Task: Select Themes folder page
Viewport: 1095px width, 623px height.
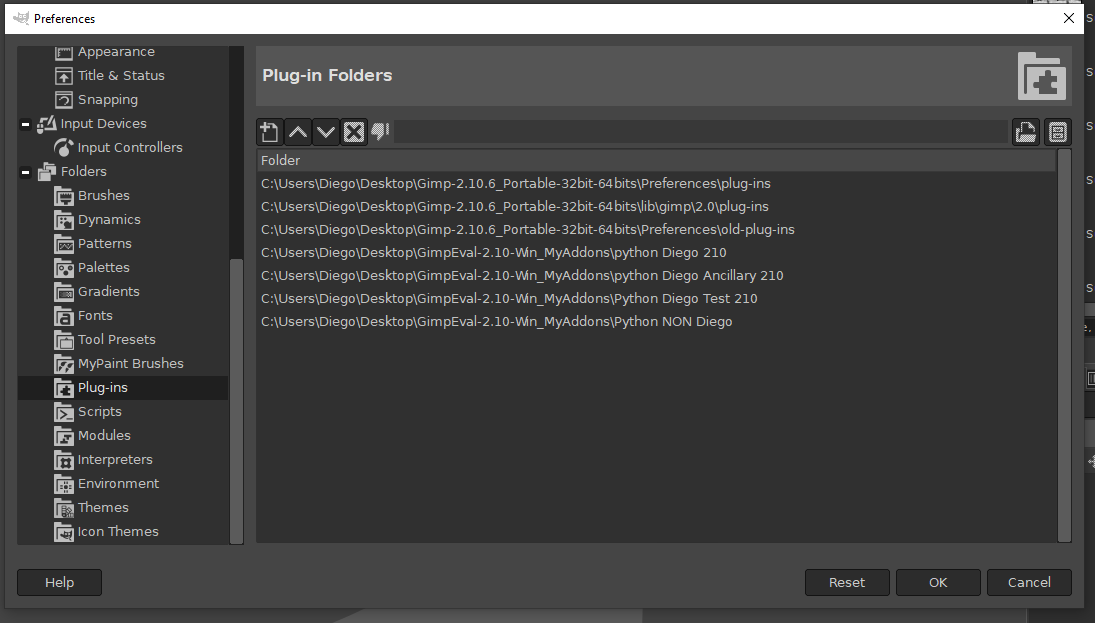Action: point(103,508)
